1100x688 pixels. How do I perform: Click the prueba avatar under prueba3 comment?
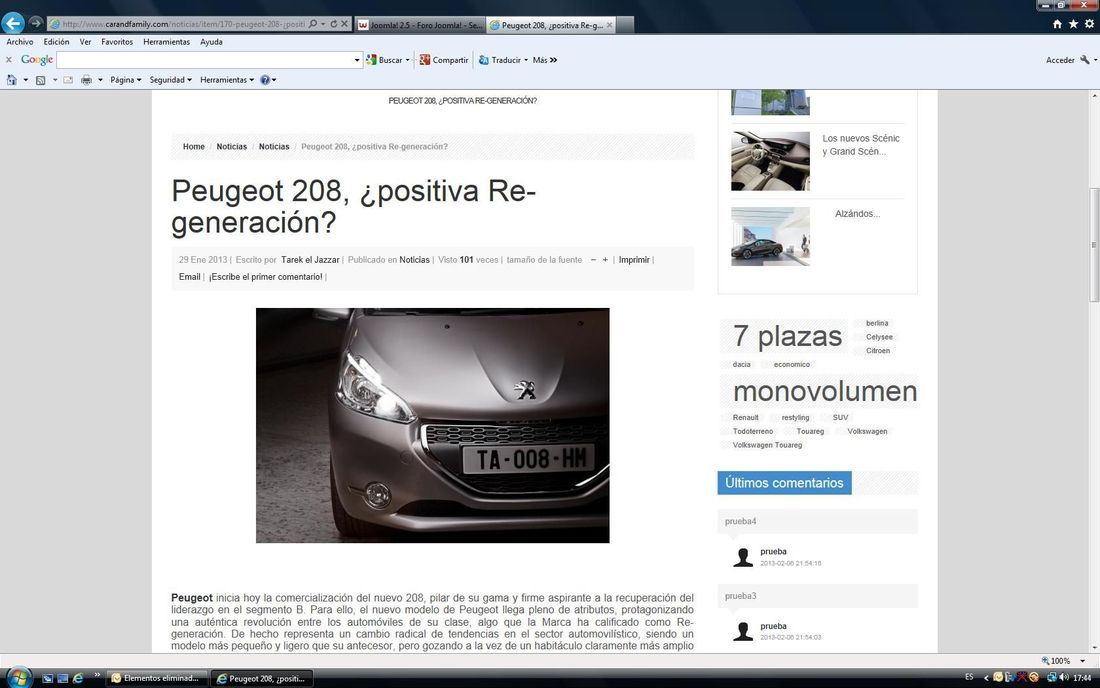click(743, 631)
